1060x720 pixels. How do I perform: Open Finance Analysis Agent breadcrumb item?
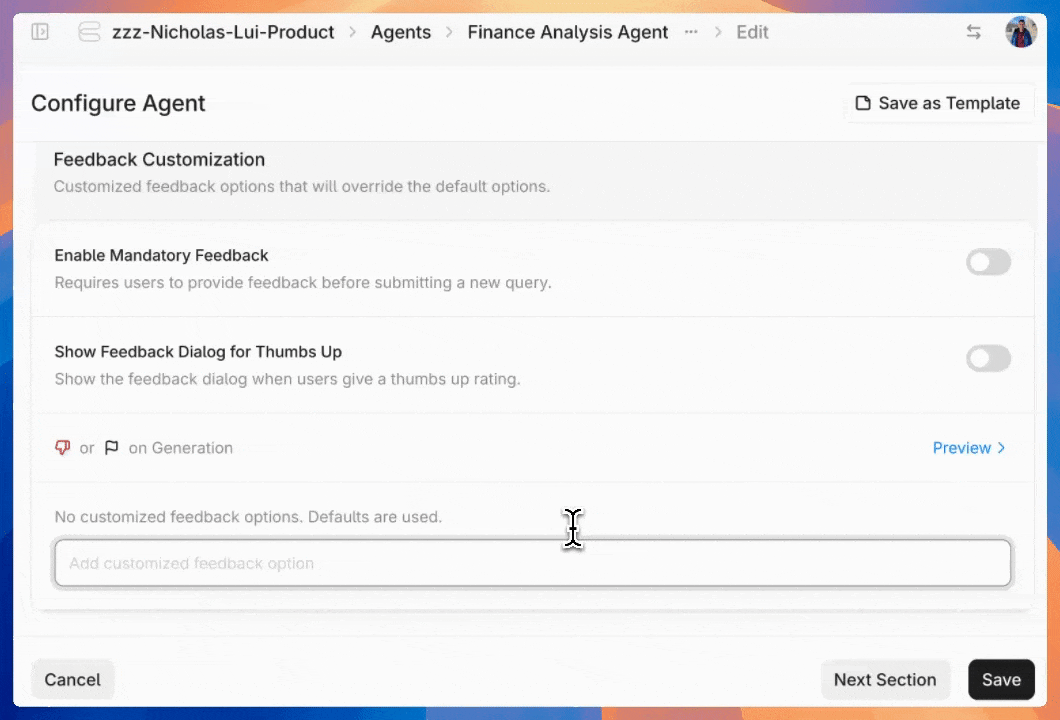pos(567,31)
